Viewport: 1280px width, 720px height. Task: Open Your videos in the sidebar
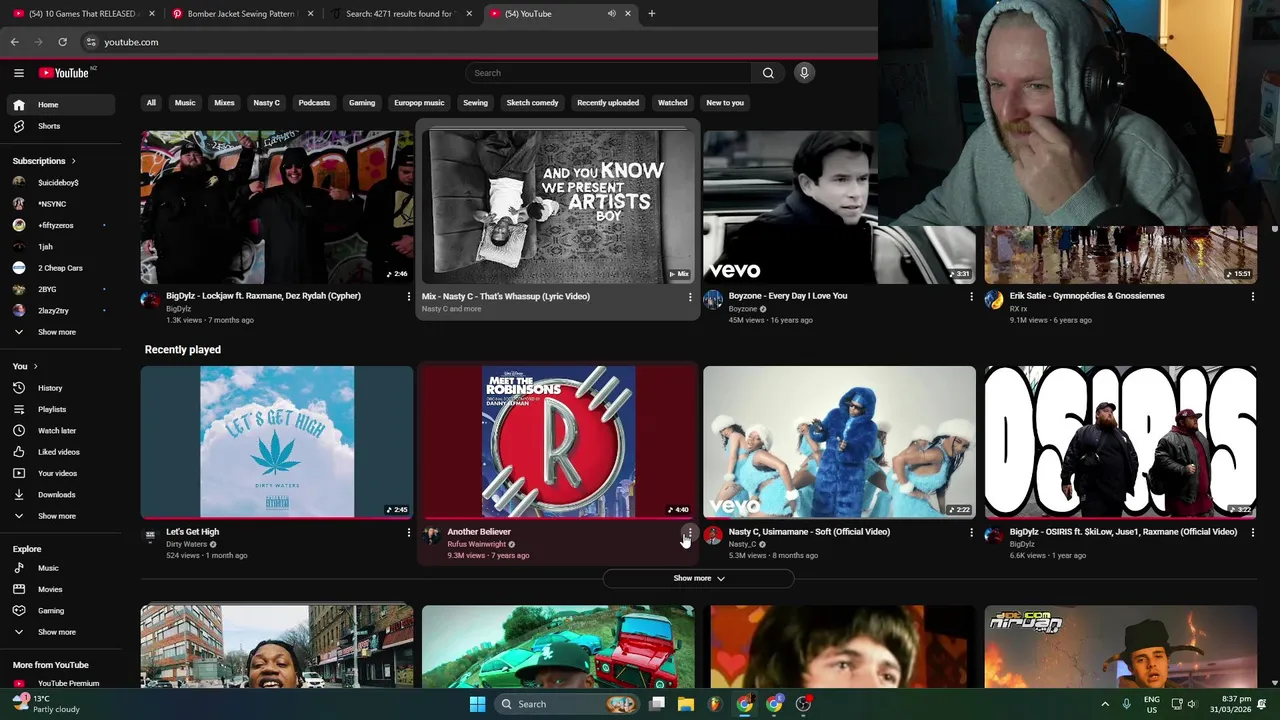pyautogui.click(x=58, y=473)
